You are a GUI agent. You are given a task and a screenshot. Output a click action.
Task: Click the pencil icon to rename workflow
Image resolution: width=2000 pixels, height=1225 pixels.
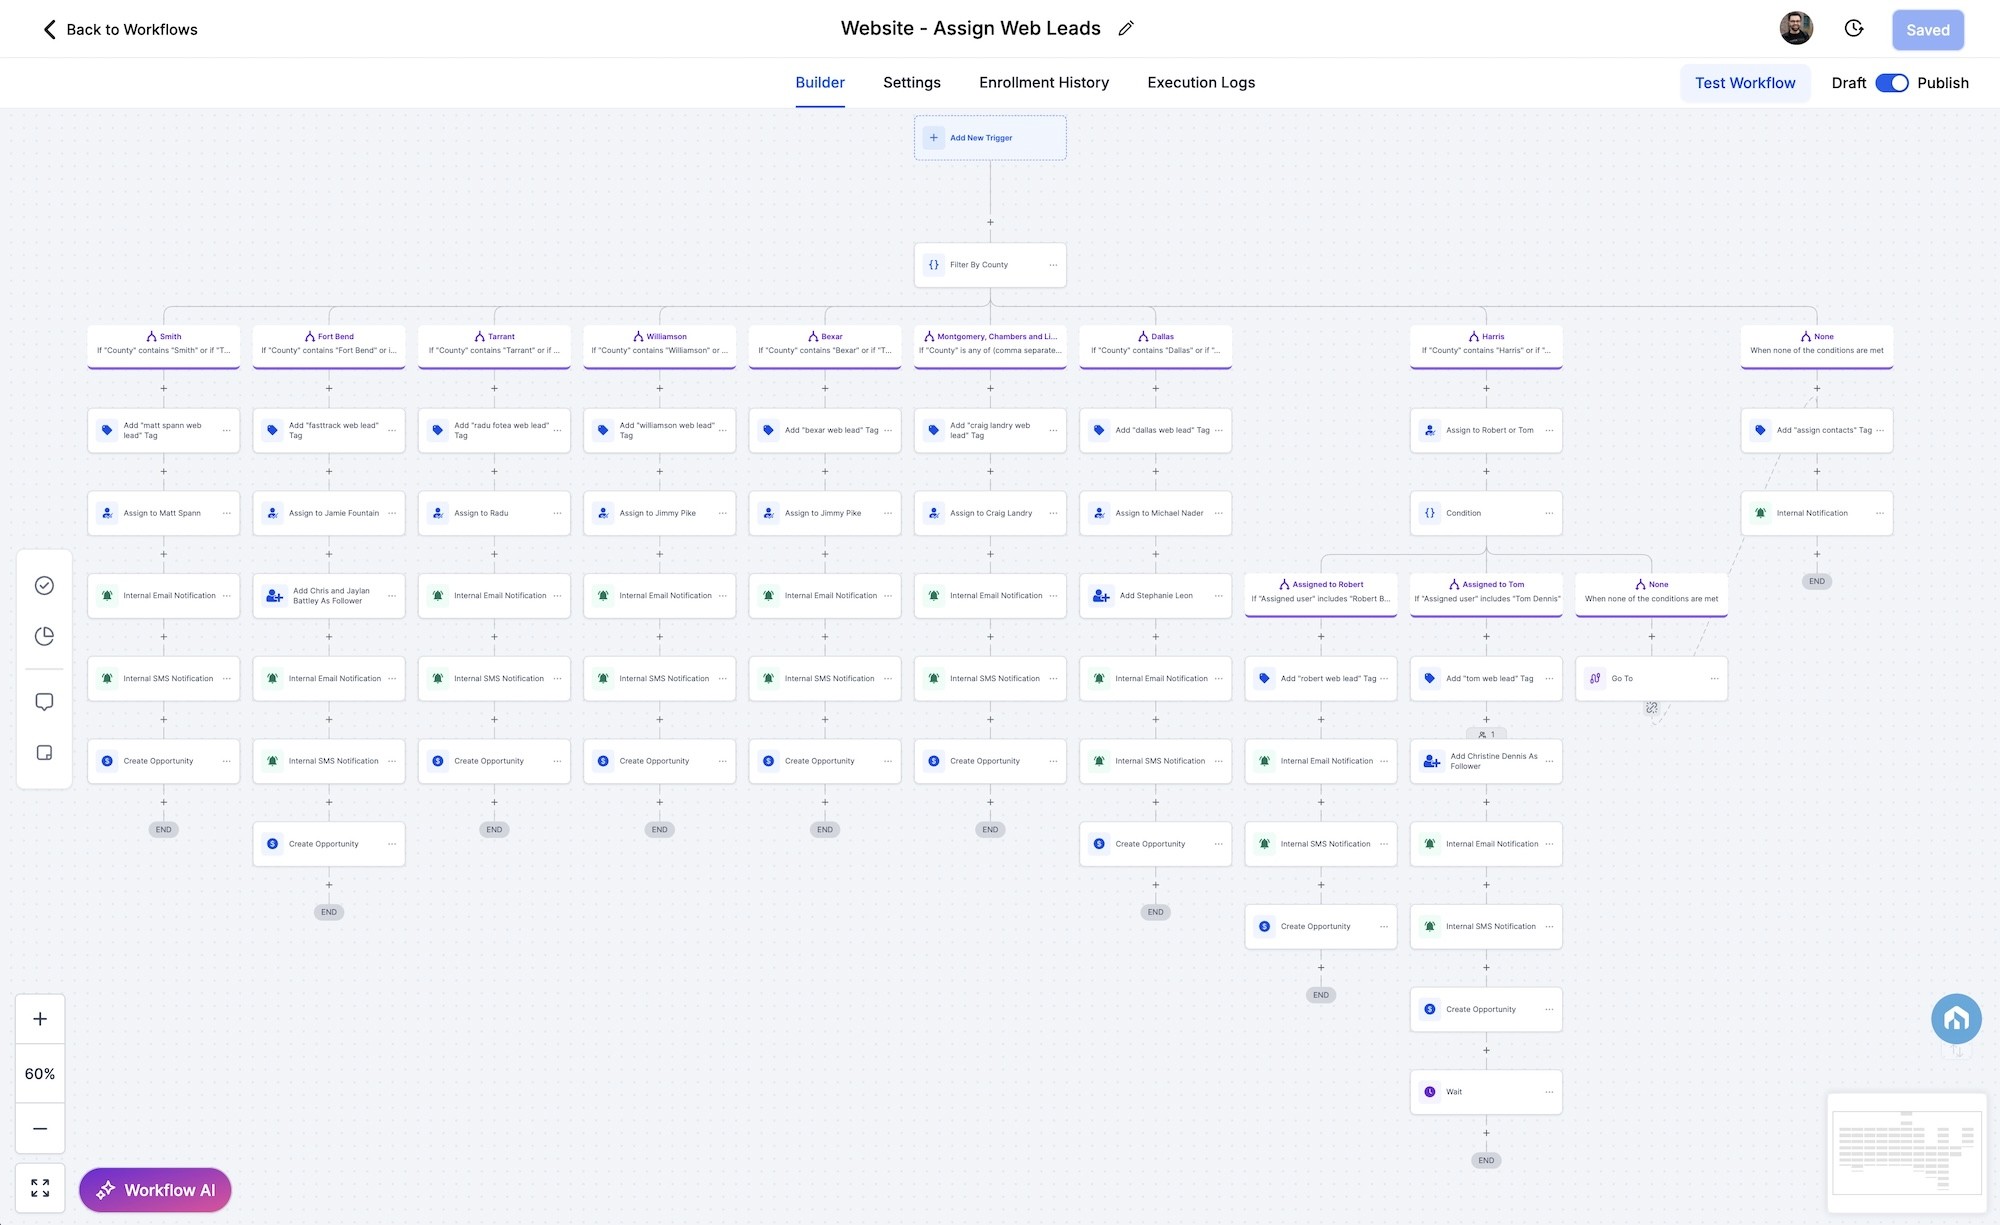(1126, 29)
